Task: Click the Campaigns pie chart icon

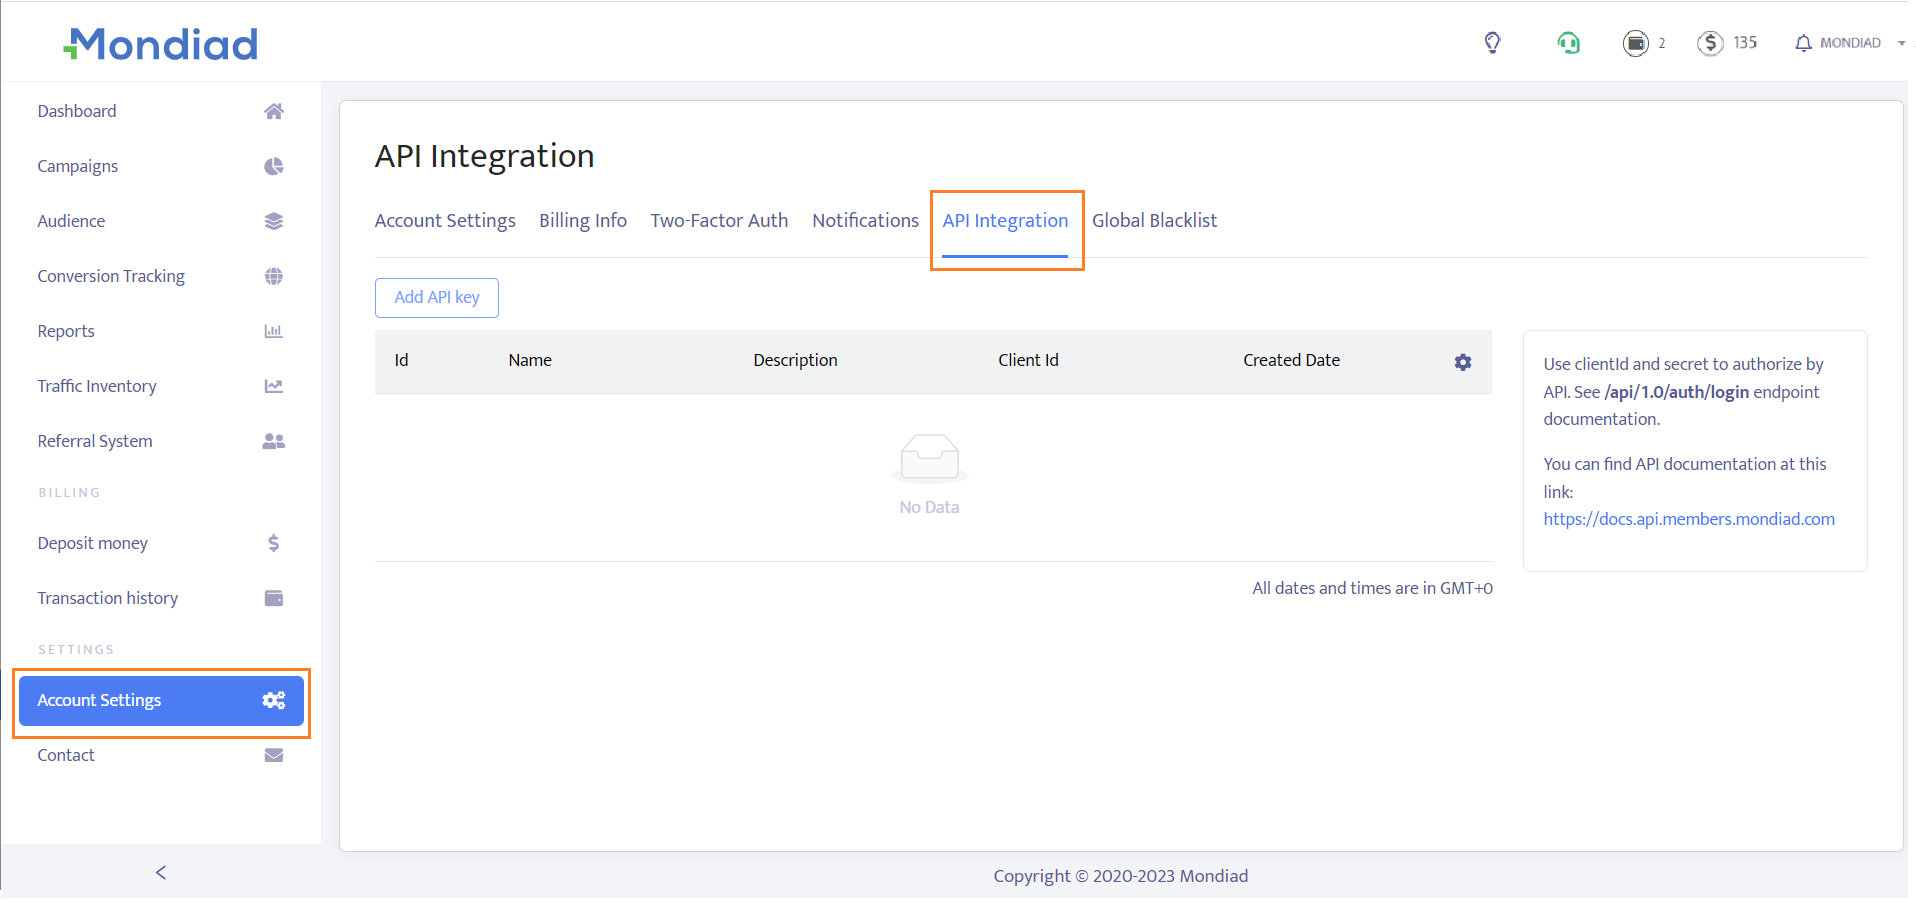Action: point(273,166)
